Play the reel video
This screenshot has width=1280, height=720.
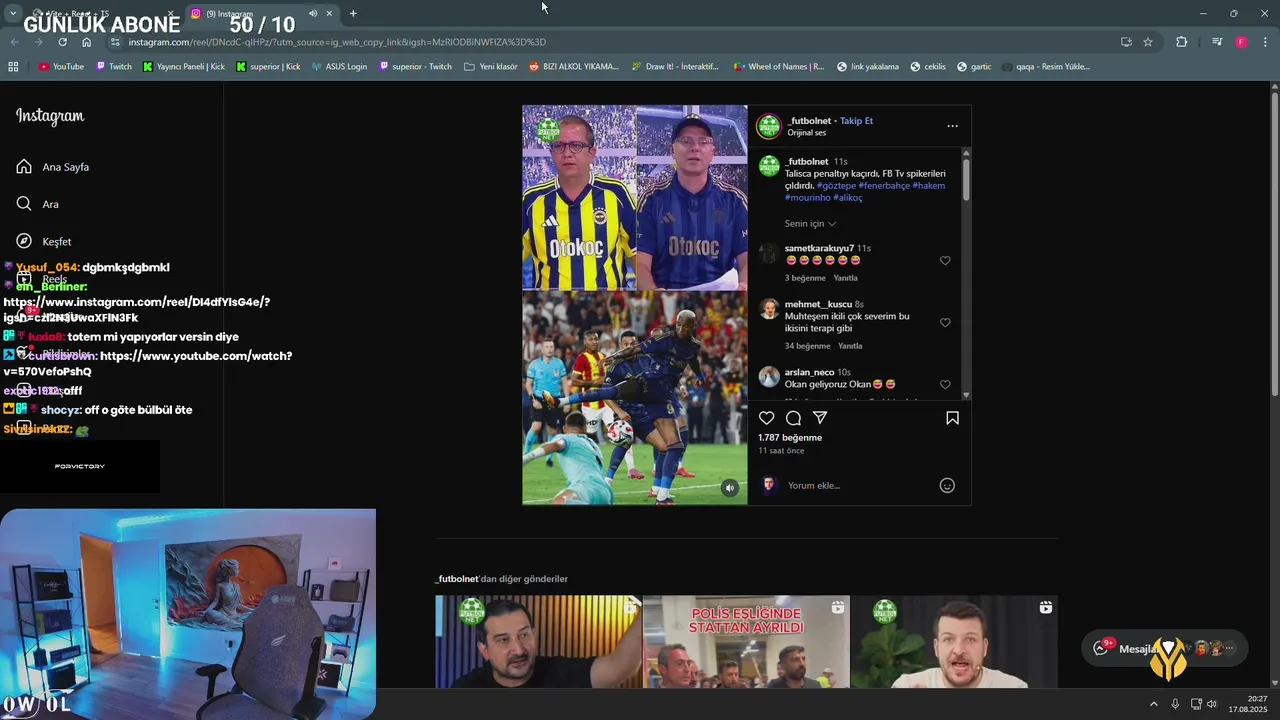634,305
